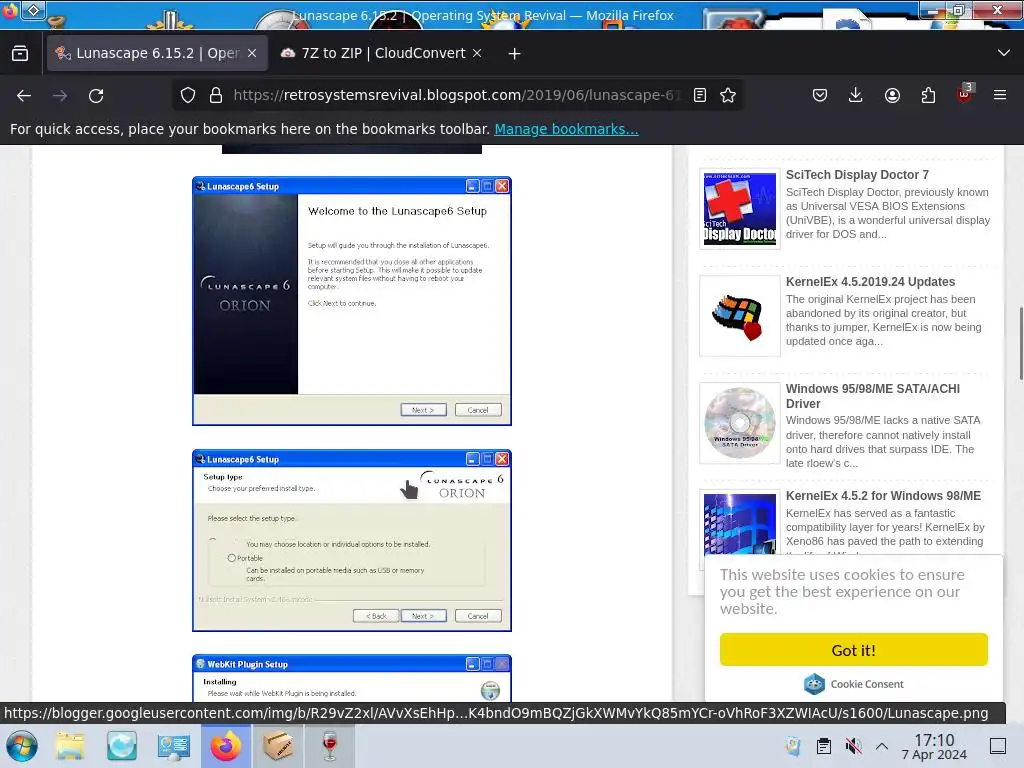Viewport: 1024px width, 768px height.
Task: Click the uBlock Origin extension icon
Action: coord(964,95)
